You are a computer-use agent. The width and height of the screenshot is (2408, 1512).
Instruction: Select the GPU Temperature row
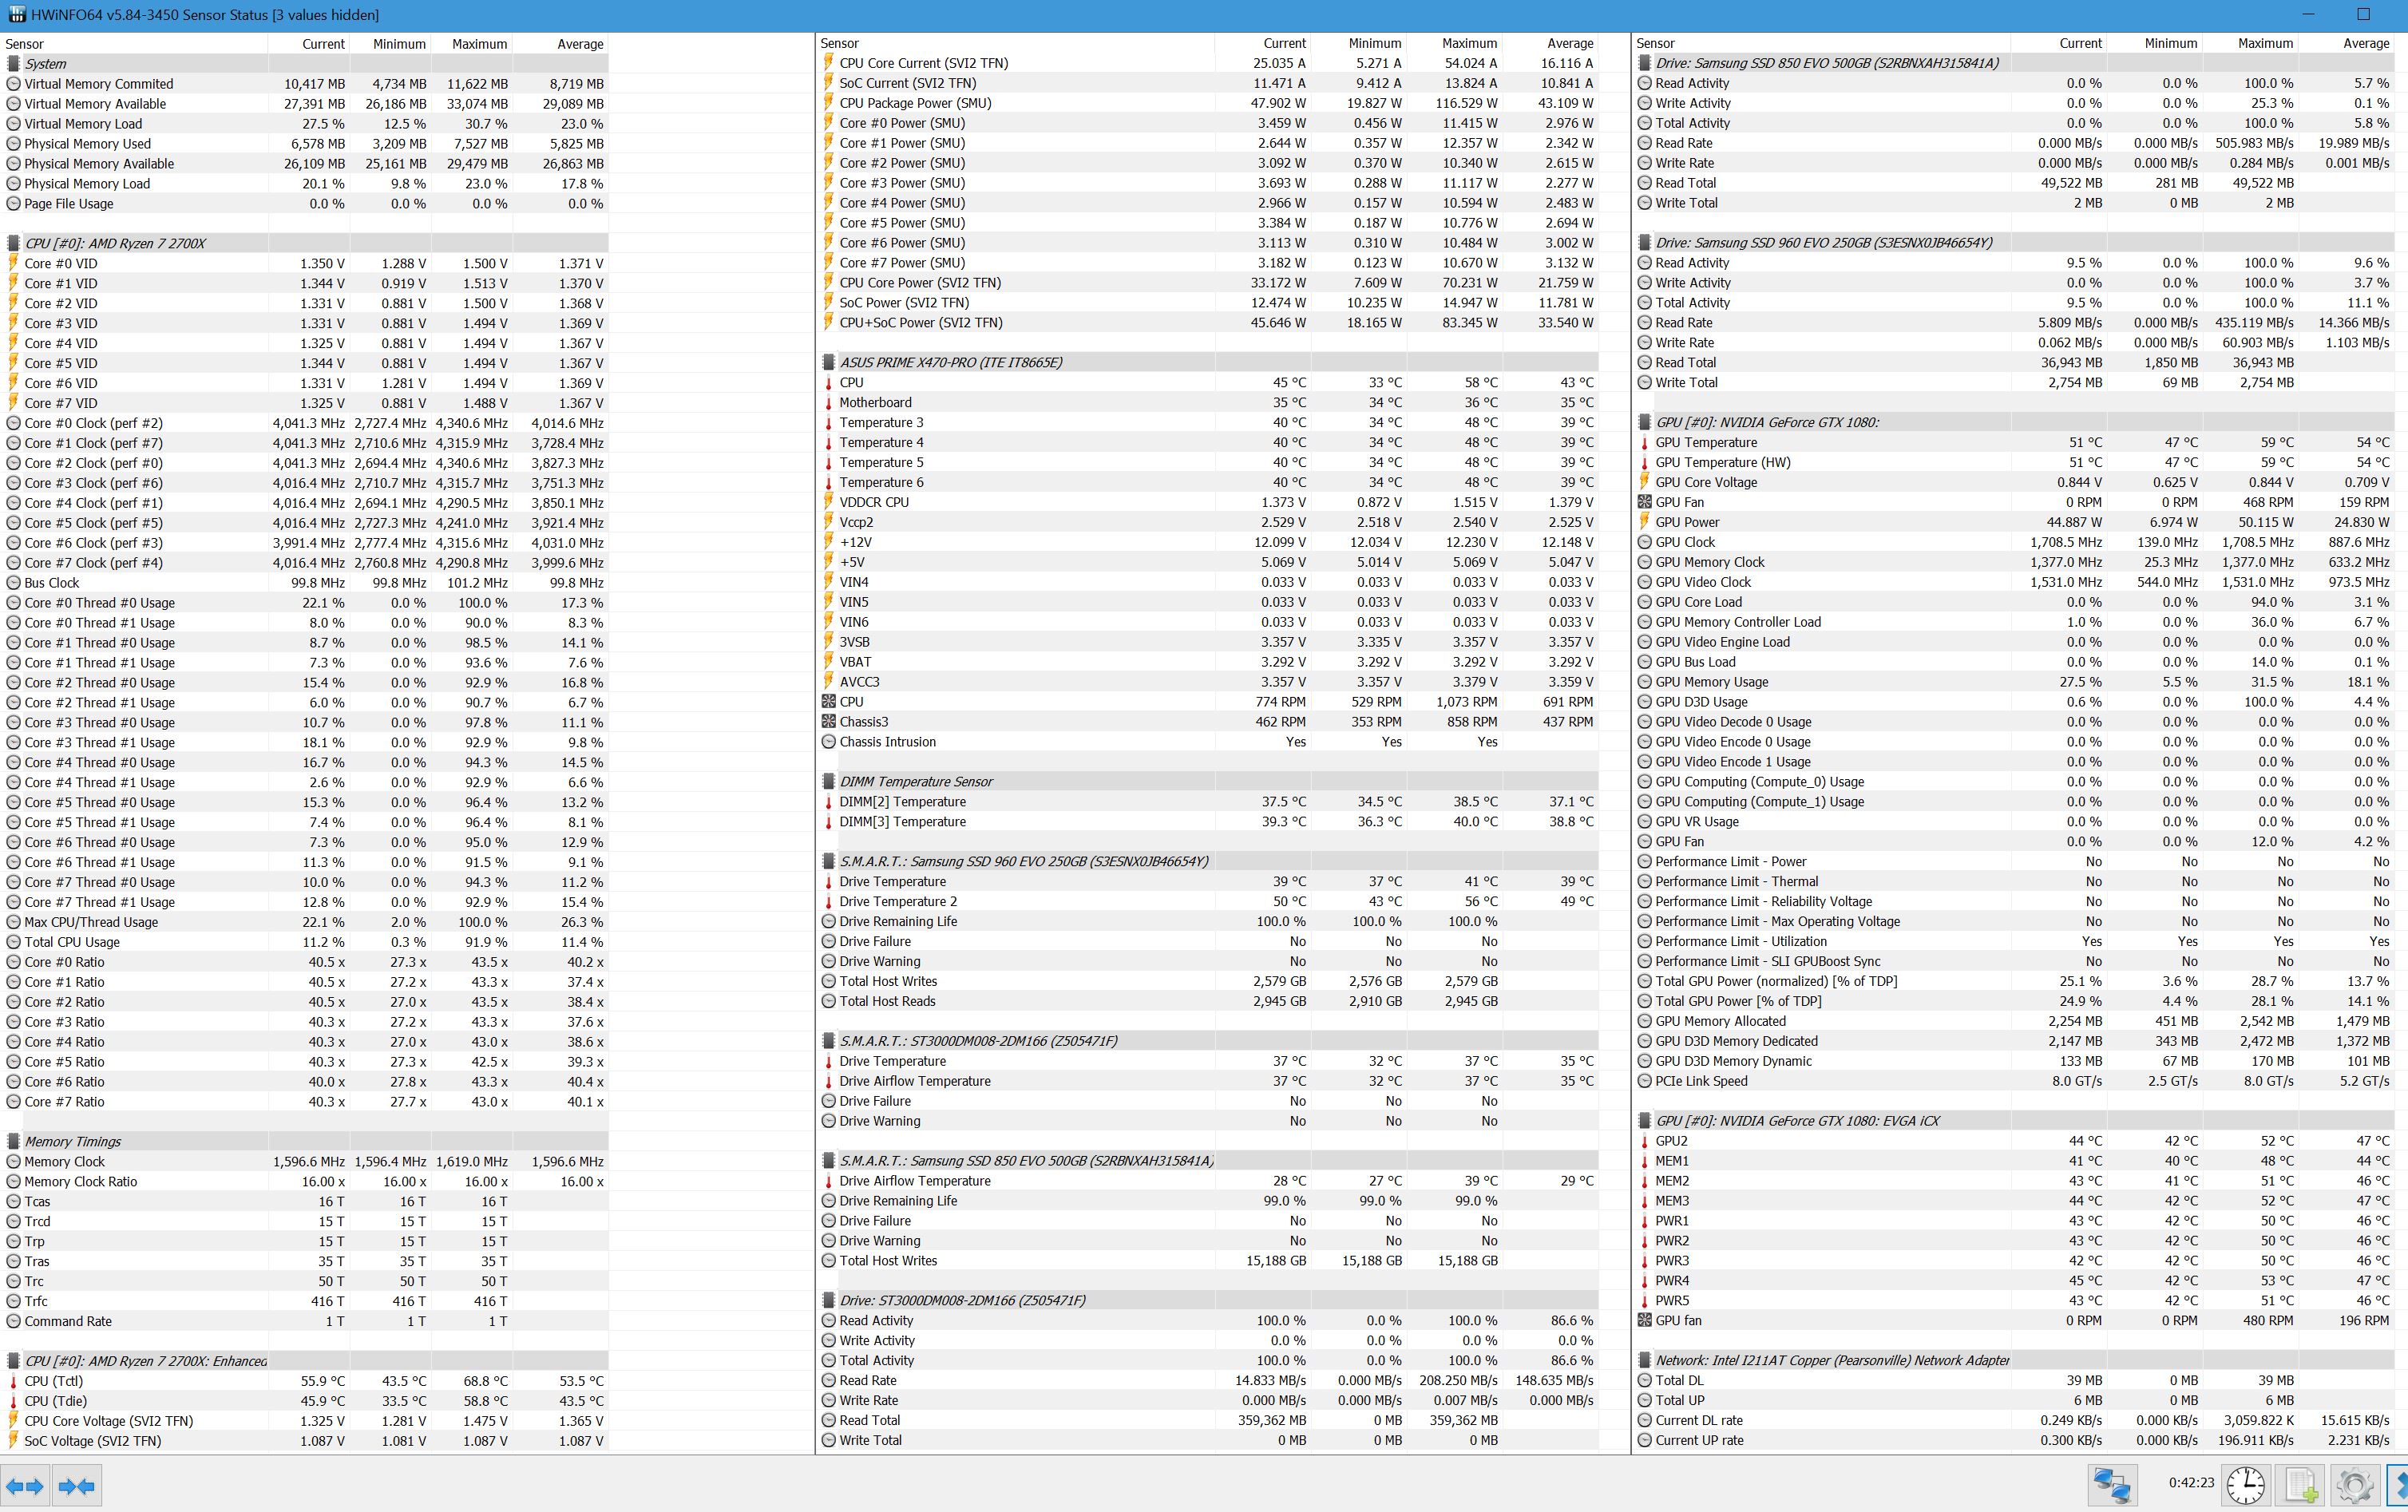[1705, 442]
